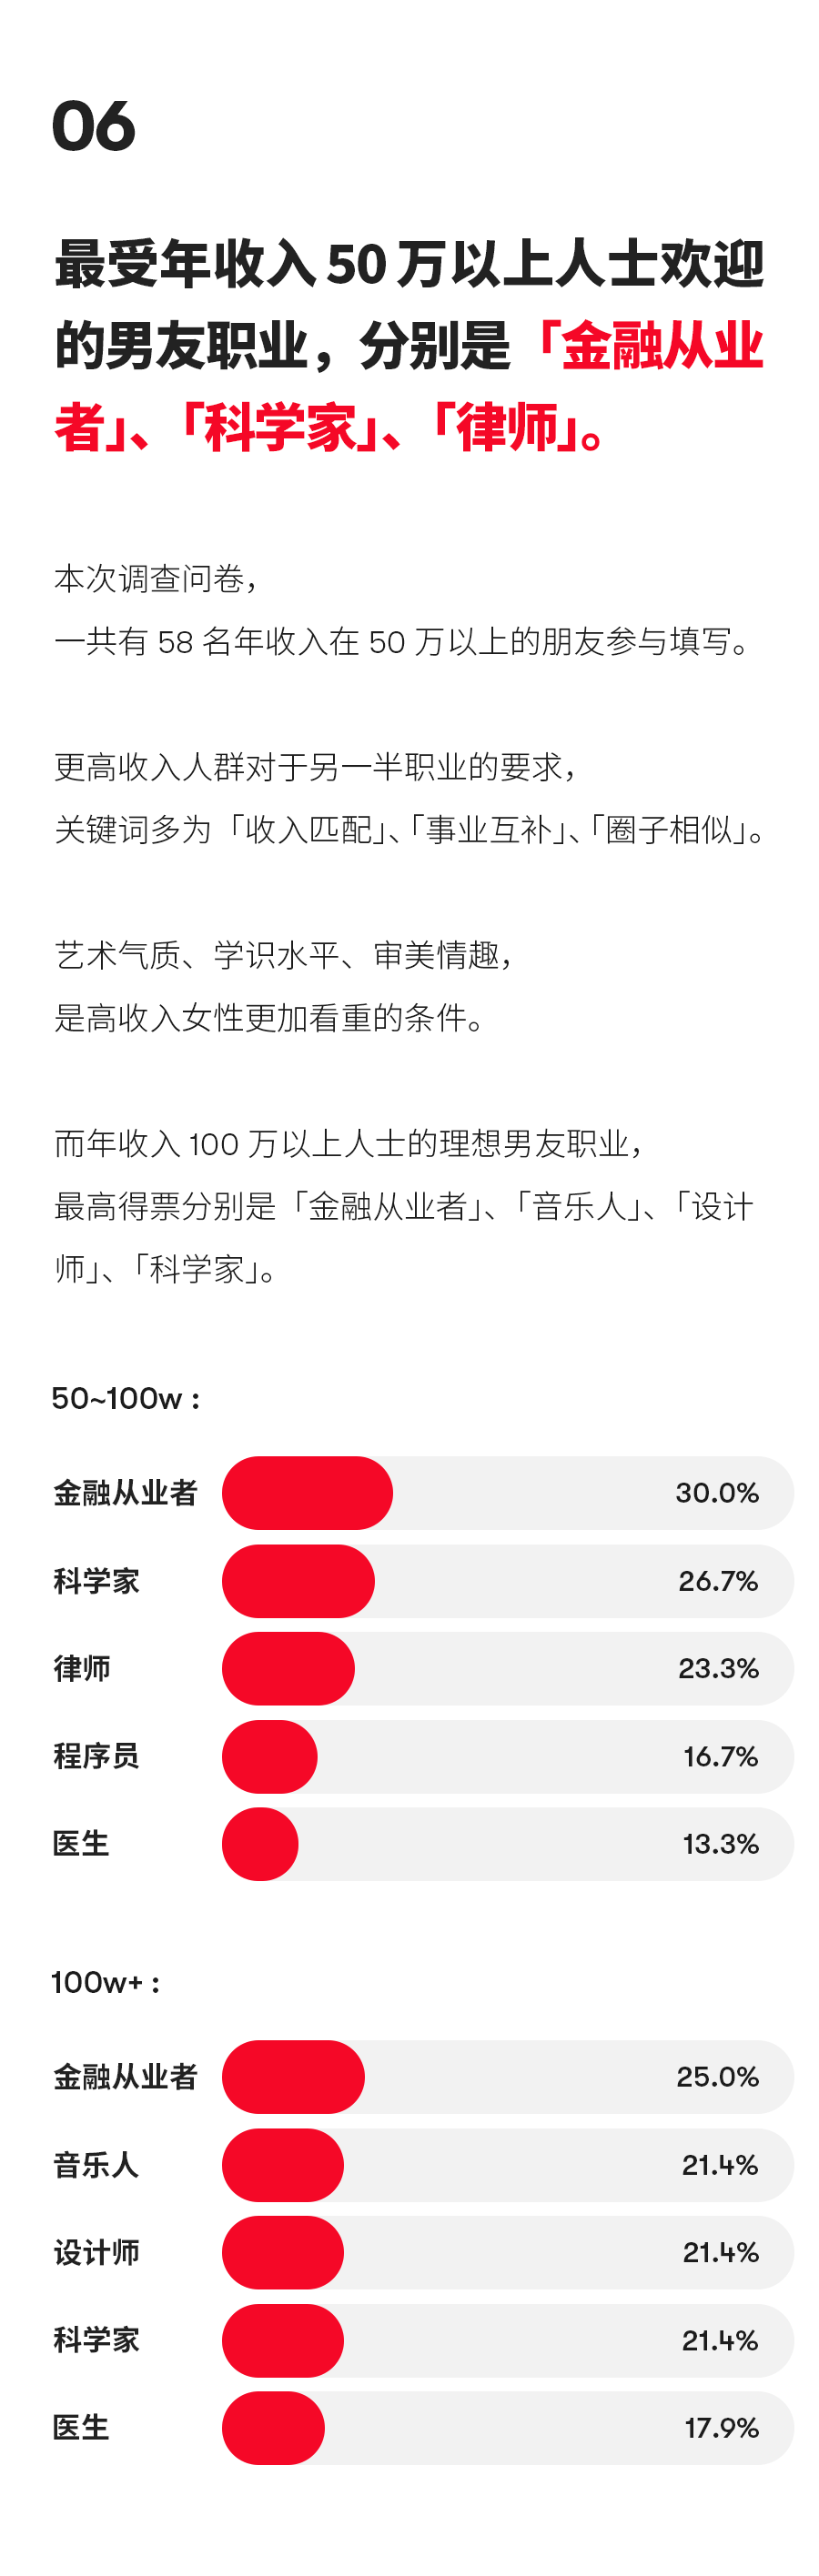Click the 程序员 row label

[96, 1756]
